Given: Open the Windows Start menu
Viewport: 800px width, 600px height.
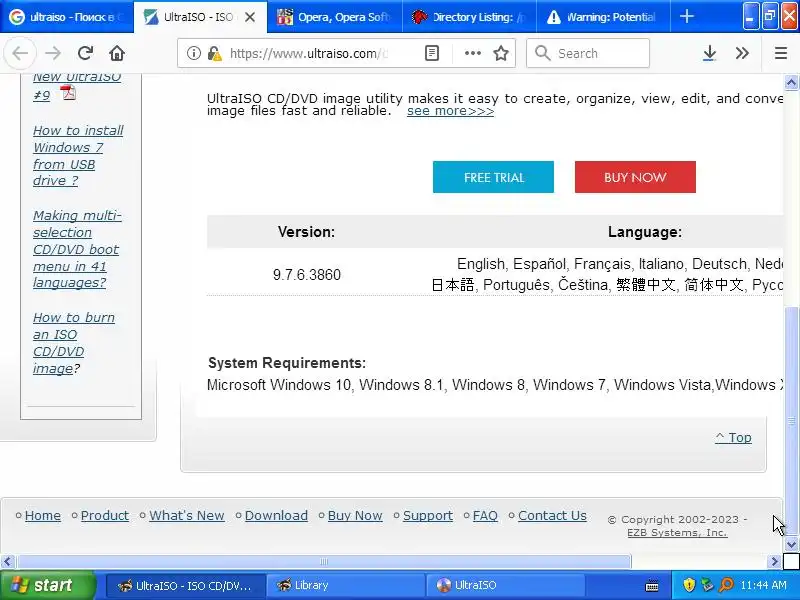Looking at the screenshot, I should click(47, 585).
